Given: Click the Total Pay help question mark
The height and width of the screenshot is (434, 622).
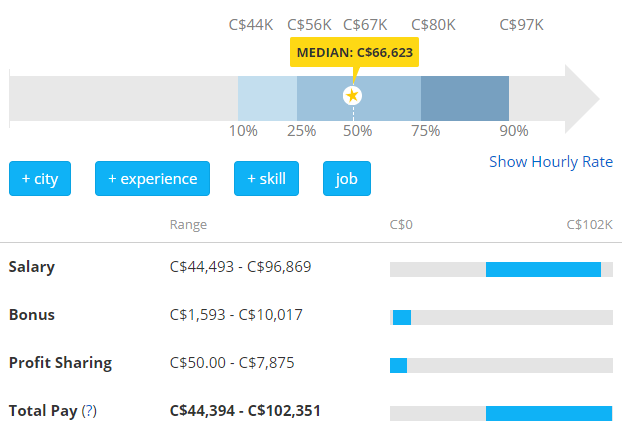Looking at the screenshot, I should (89, 411).
